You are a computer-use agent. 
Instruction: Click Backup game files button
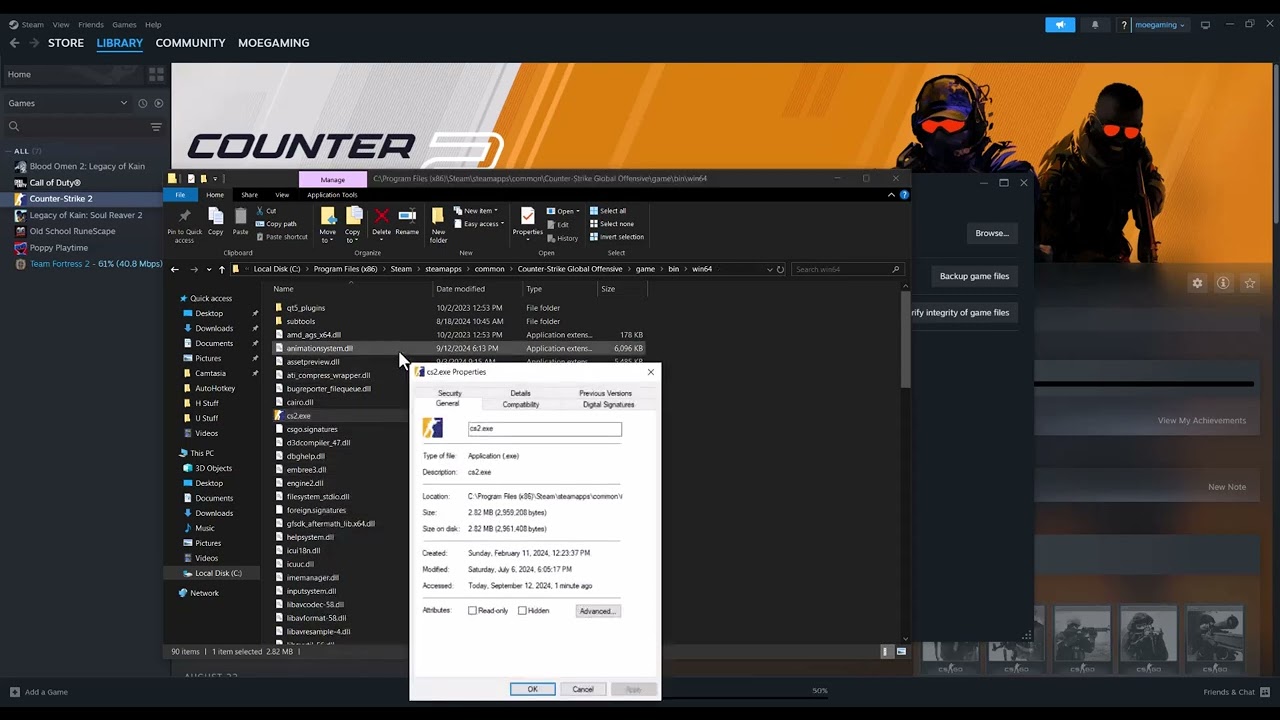tap(974, 276)
